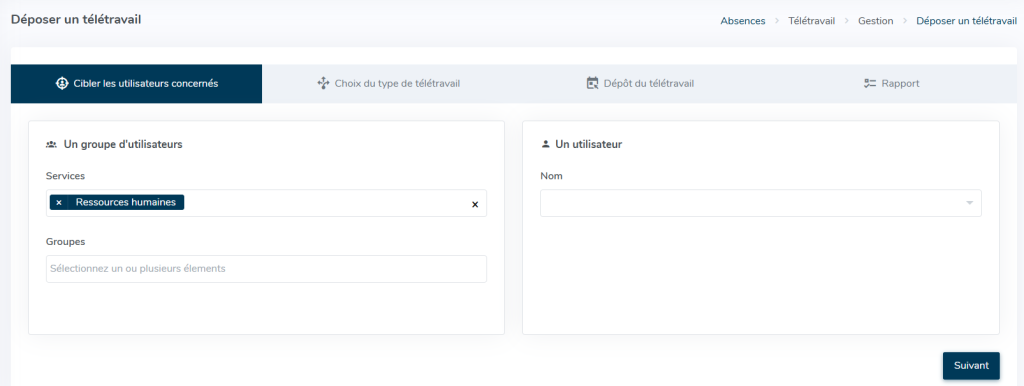This screenshot has height=386, width=1024.
Task: Clear all selections in the Services field
Action: (x=475, y=204)
